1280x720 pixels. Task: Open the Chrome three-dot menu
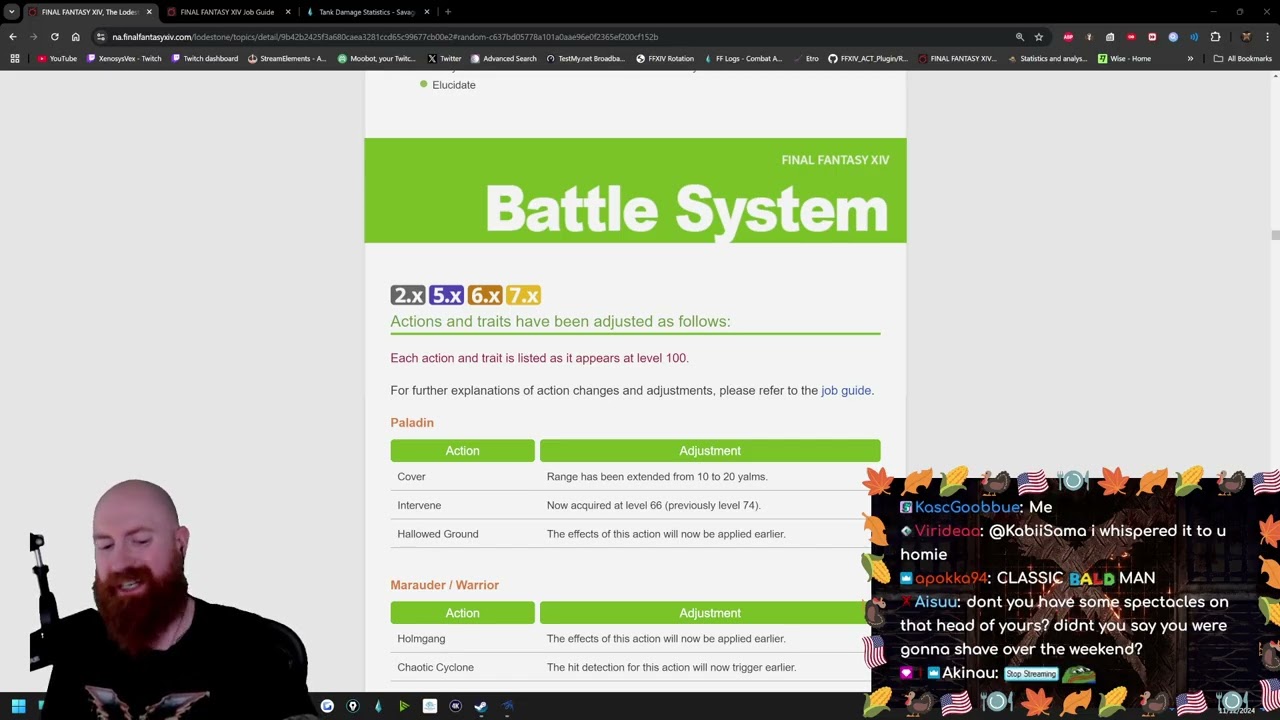1267,37
